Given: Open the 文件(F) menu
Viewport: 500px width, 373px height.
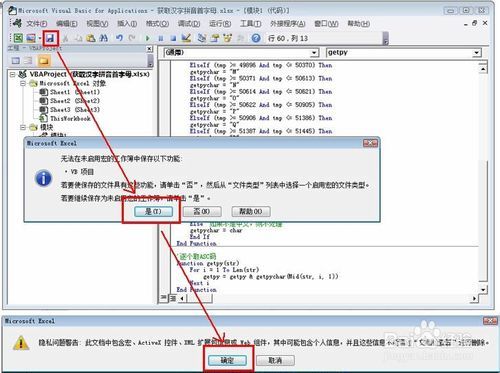Looking at the screenshot, I should [37, 24].
